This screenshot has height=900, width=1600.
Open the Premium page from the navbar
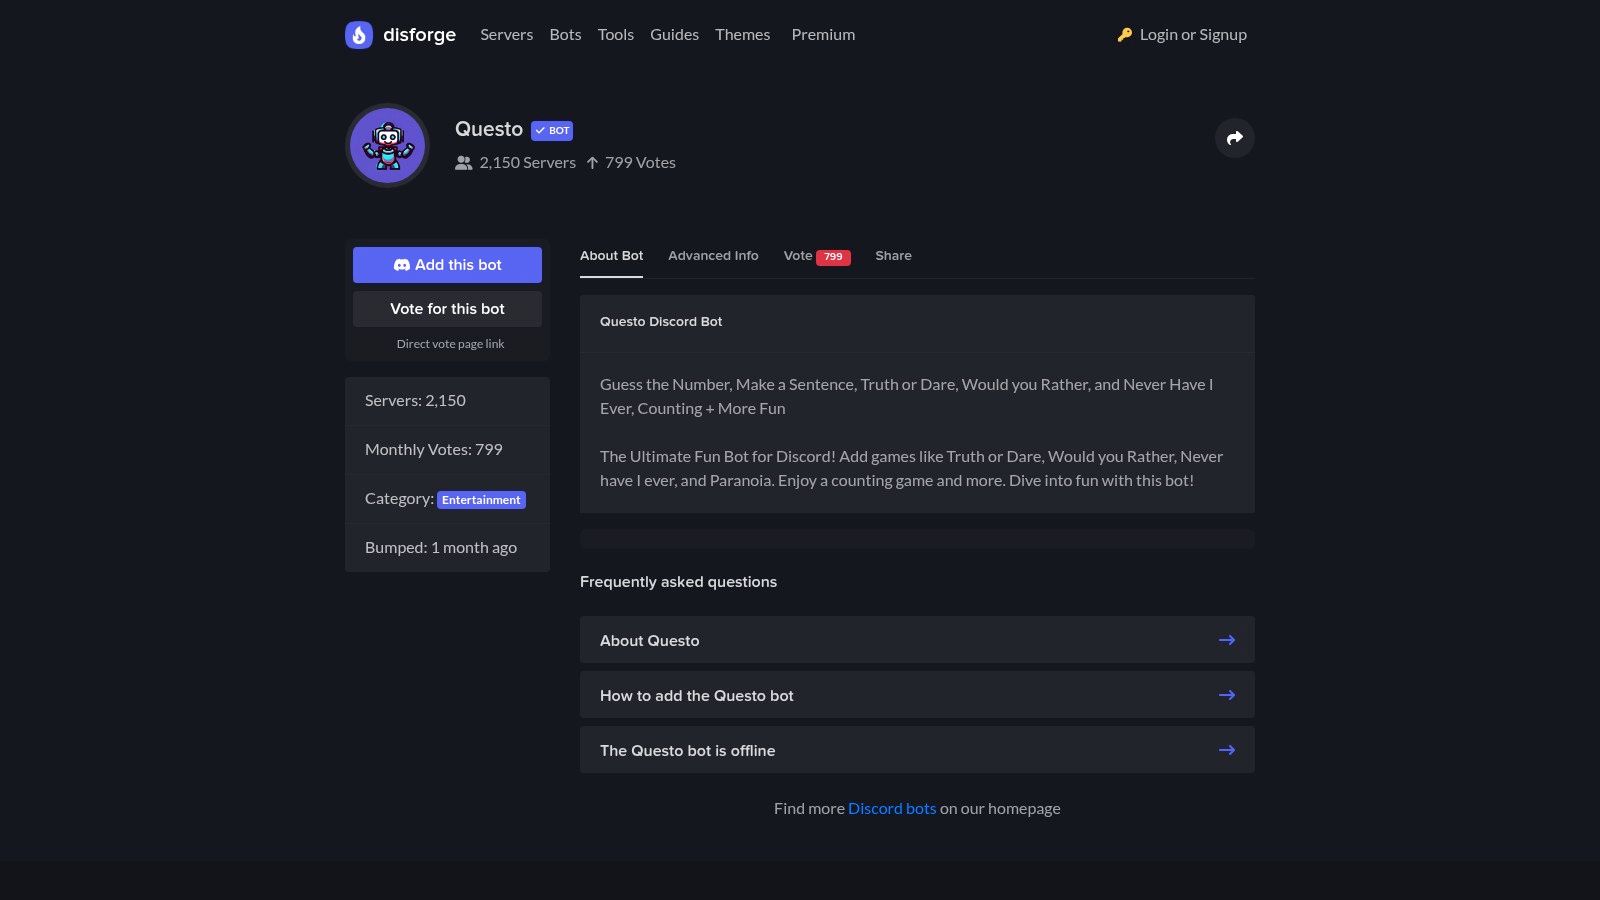[x=822, y=34]
